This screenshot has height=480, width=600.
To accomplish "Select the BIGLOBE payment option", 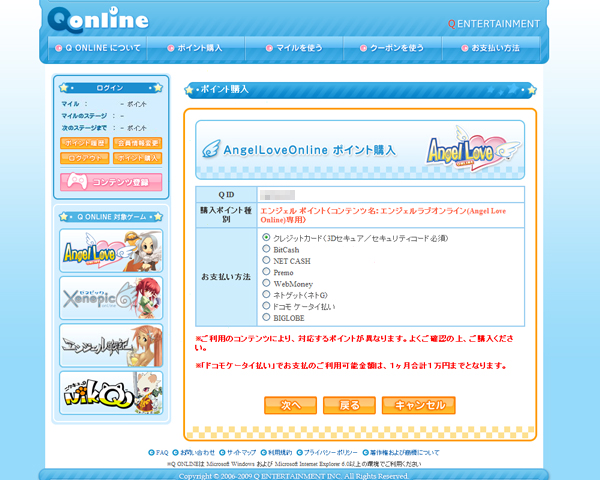I will point(266,317).
